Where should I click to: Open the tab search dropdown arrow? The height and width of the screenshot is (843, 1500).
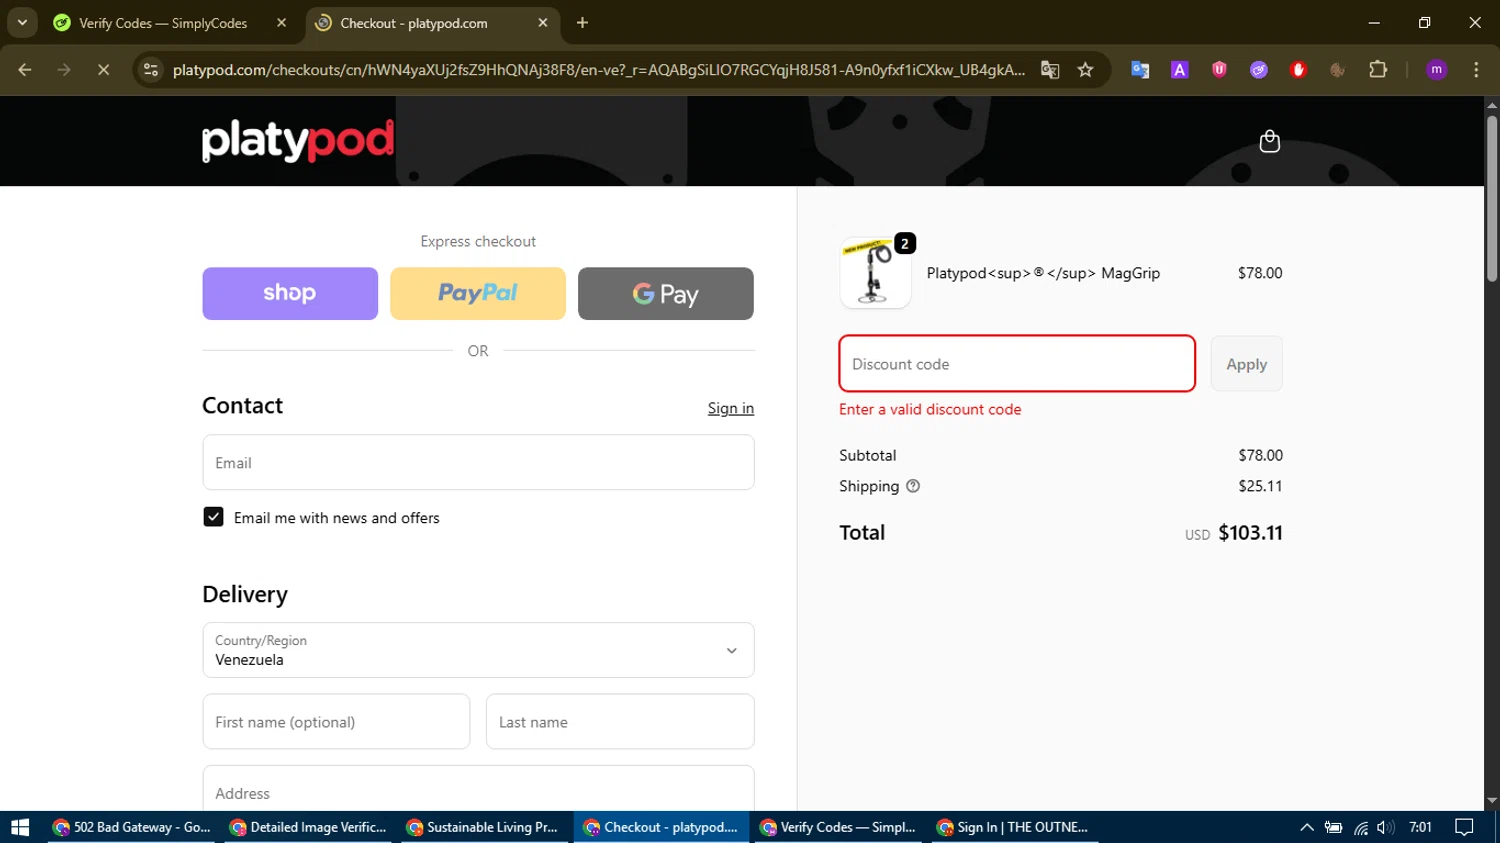22,23
